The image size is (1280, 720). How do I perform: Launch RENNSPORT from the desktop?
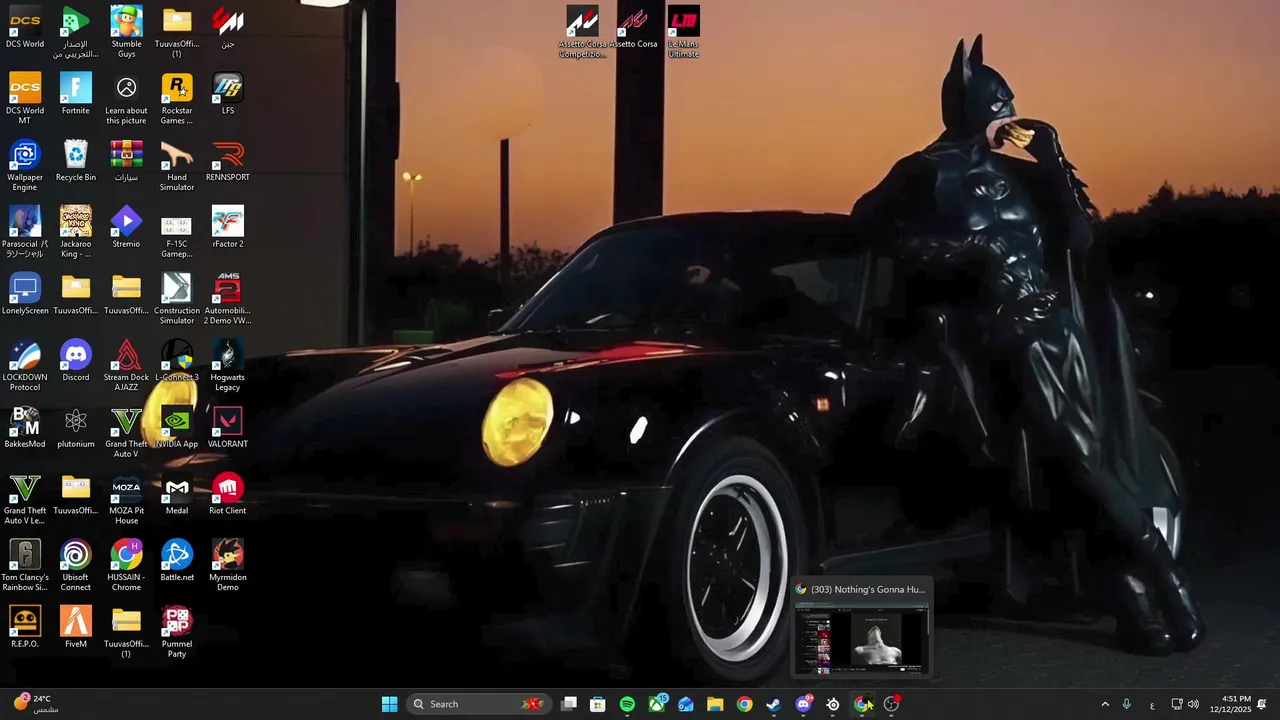pos(228,160)
